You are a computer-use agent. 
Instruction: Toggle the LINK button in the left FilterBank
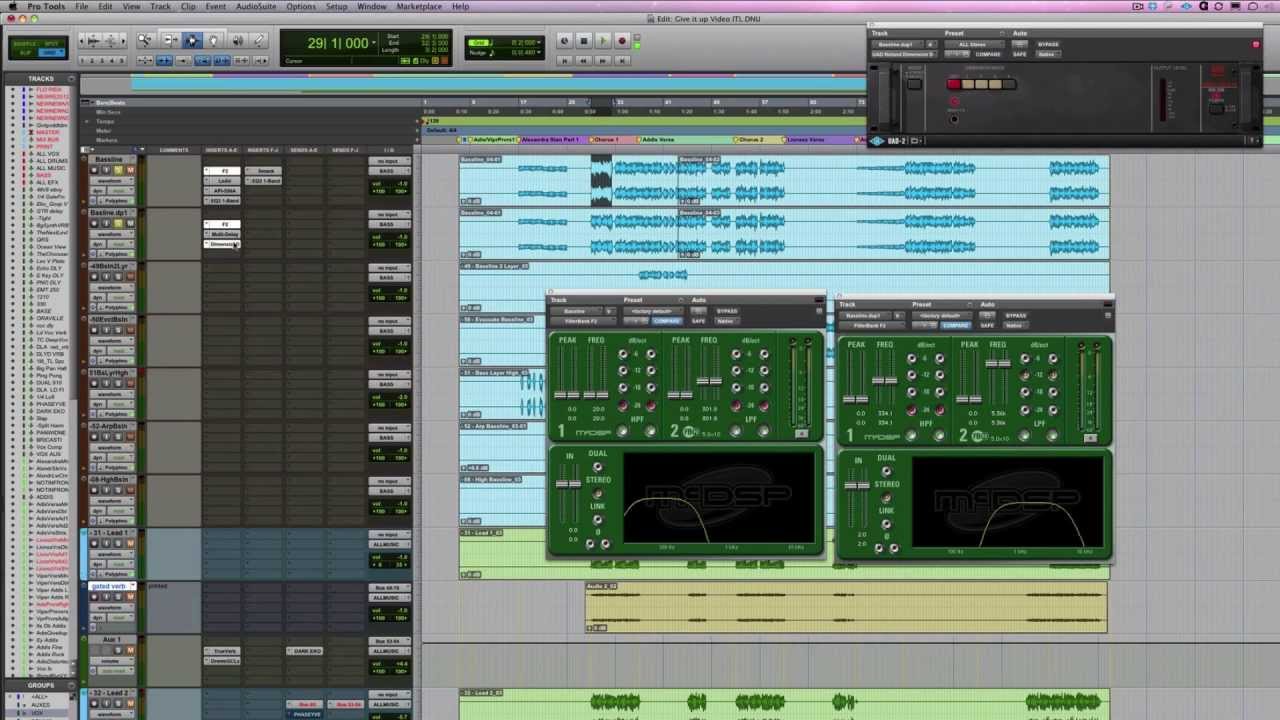coord(597,519)
